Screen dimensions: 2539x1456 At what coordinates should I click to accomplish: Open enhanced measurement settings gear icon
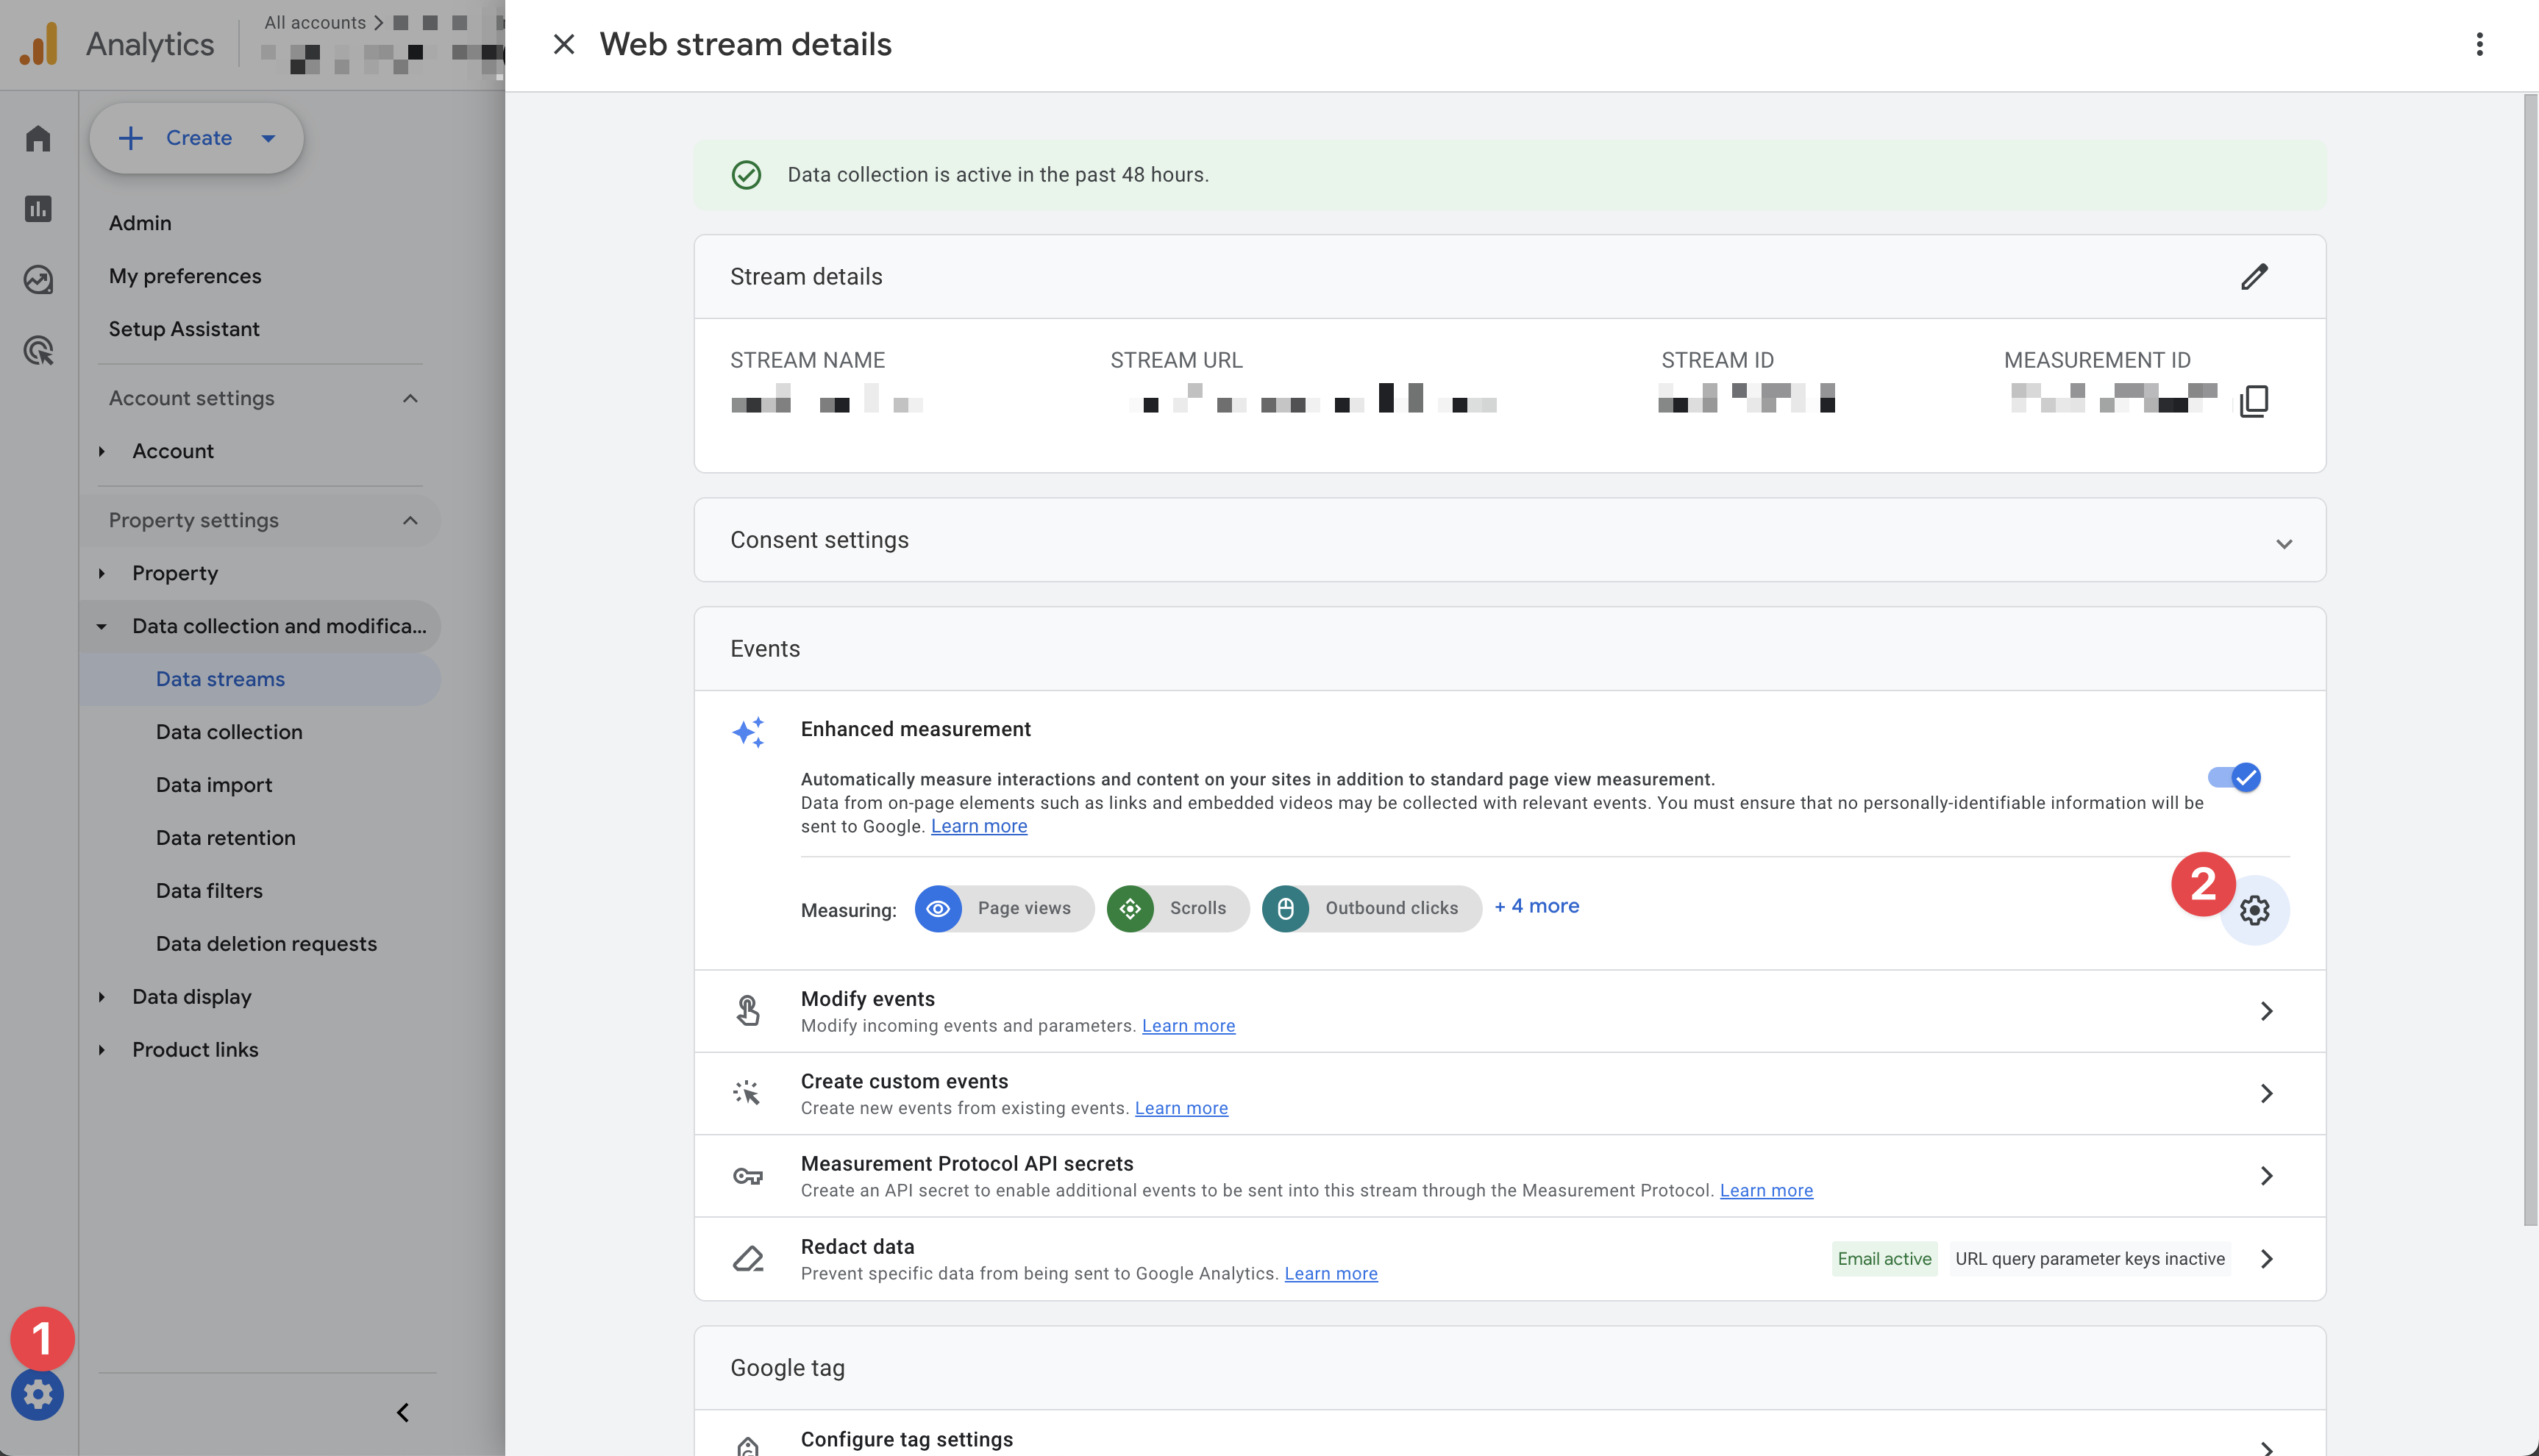click(x=2254, y=910)
